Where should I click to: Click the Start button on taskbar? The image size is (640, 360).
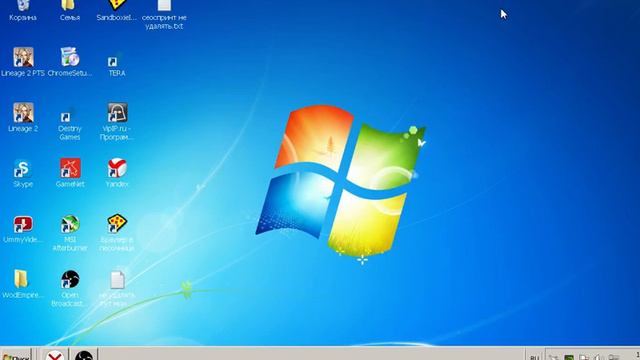(16, 354)
